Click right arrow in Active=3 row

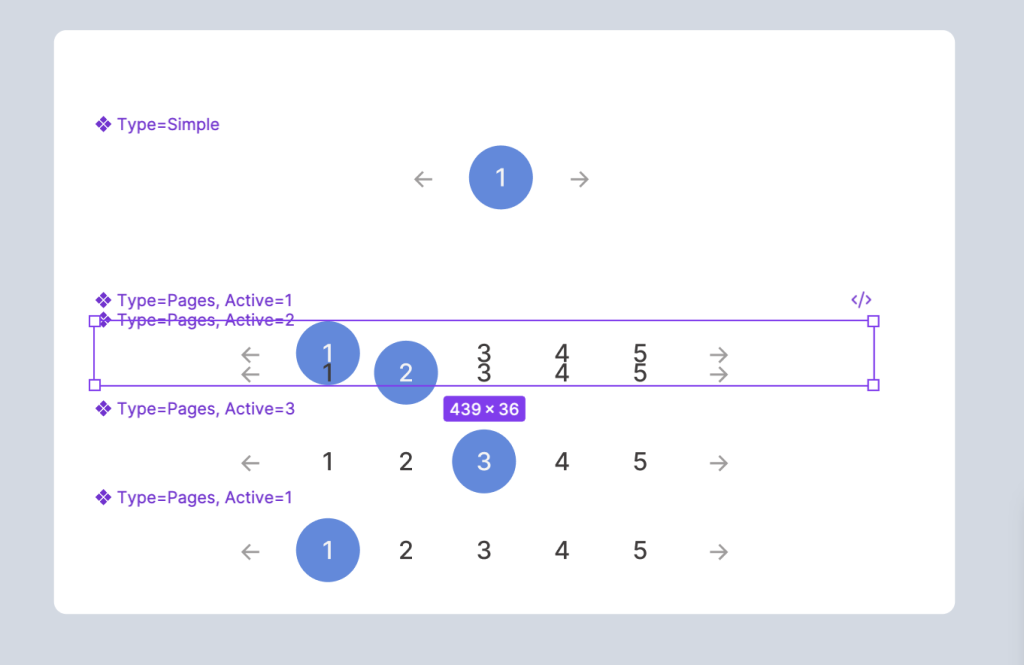coord(718,463)
